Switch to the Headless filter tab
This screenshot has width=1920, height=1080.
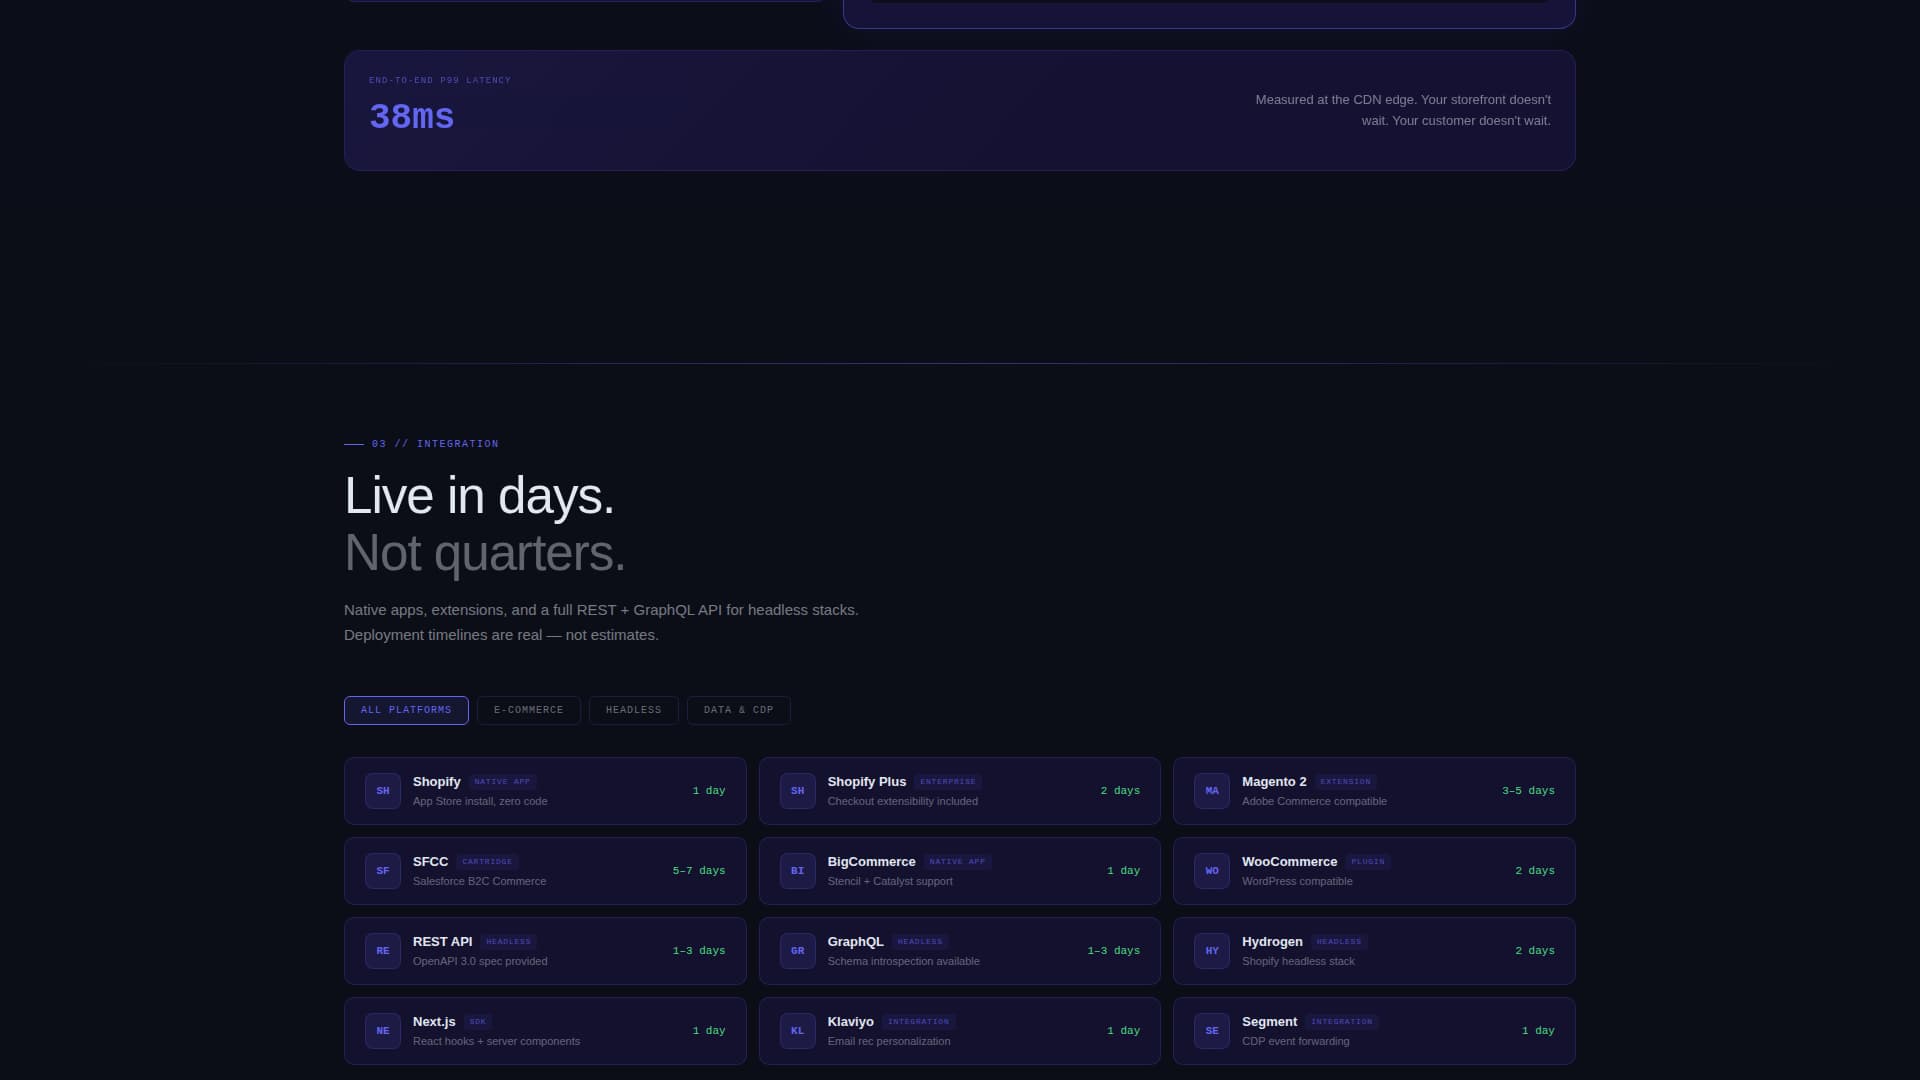[x=634, y=710]
